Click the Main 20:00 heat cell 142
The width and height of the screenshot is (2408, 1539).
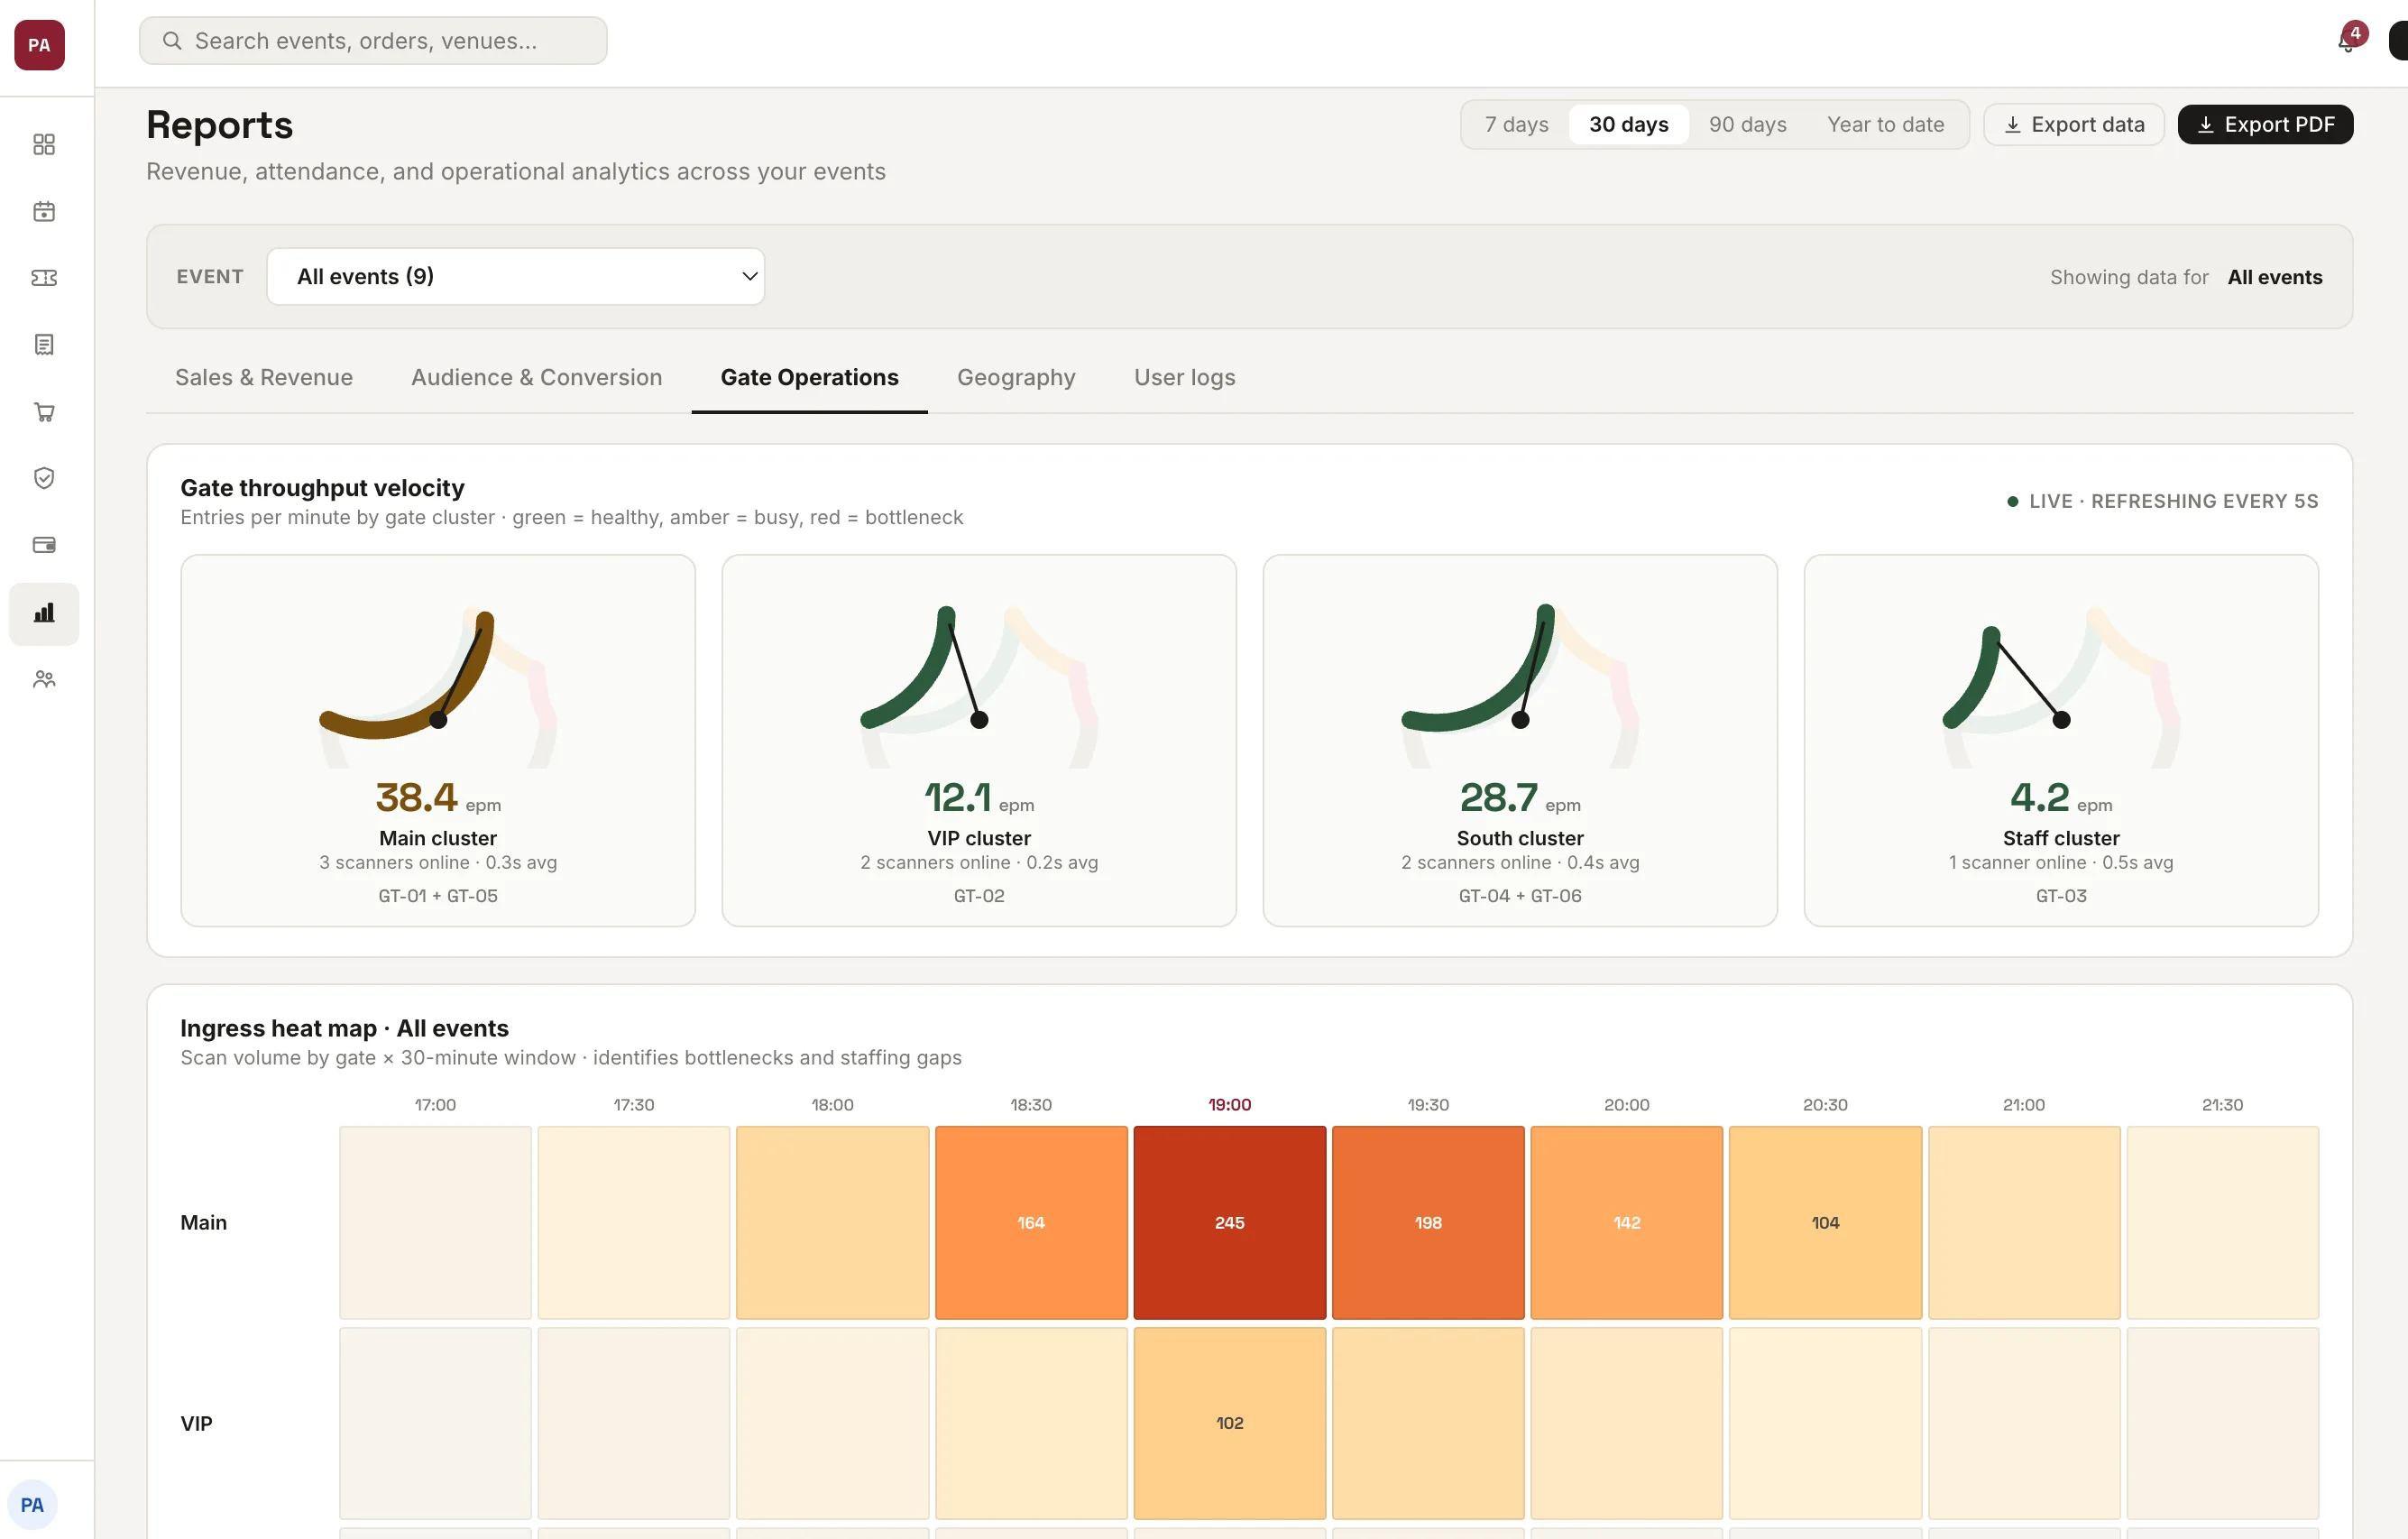[x=1626, y=1222]
